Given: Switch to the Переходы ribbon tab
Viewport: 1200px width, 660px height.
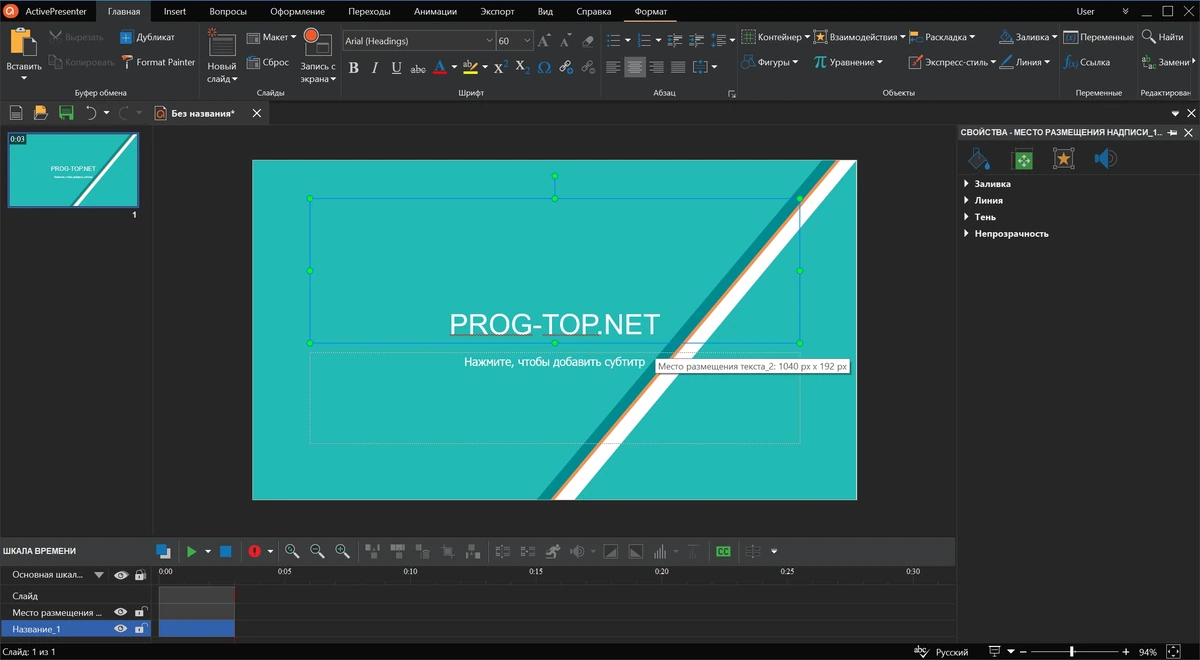Looking at the screenshot, I should pos(369,12).
